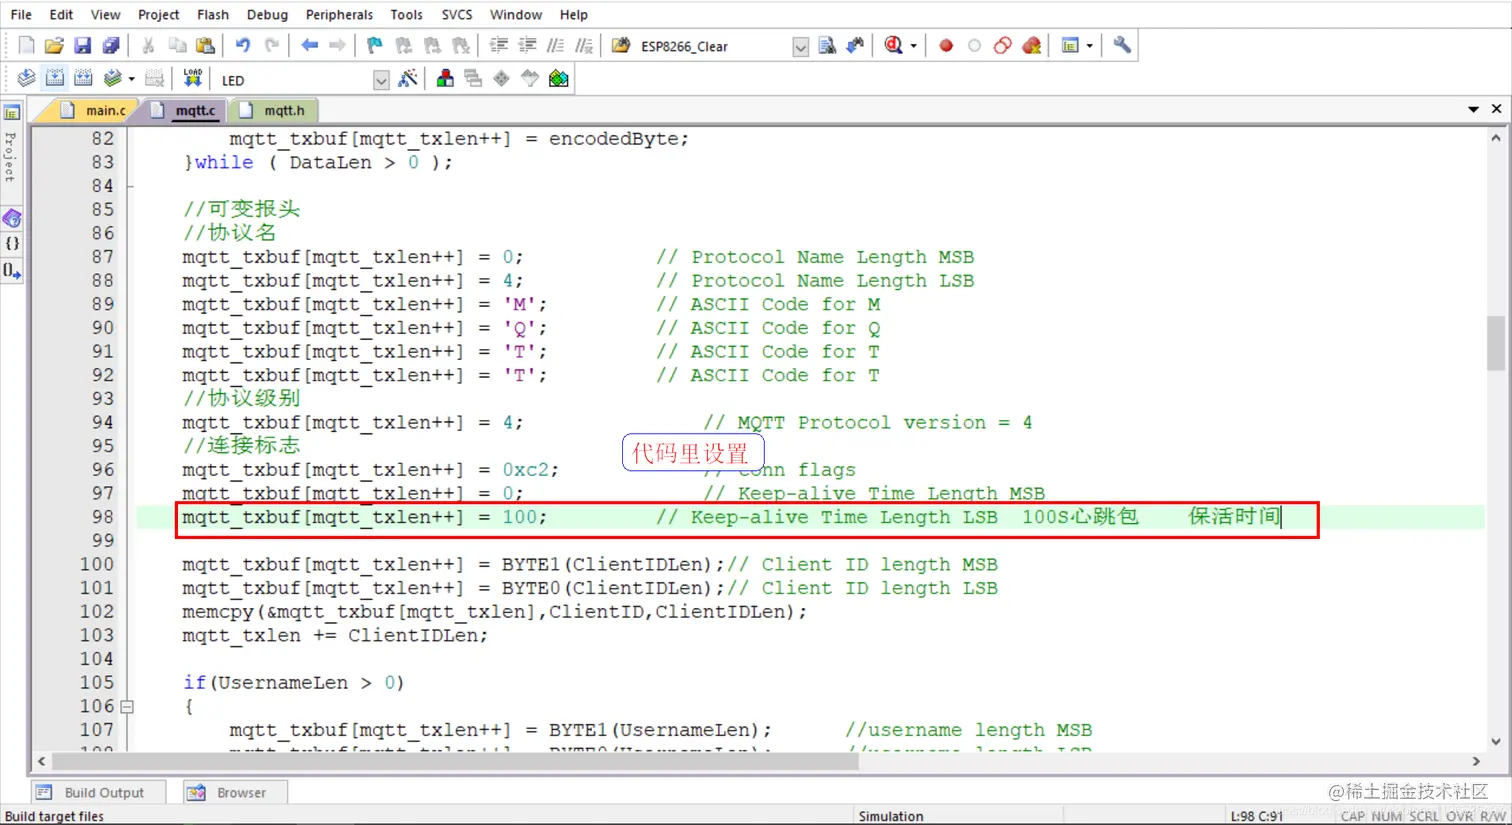This screenshot has height=825, width=1512.
Task: Open the Debug menu
Action: tap(267, 14)
